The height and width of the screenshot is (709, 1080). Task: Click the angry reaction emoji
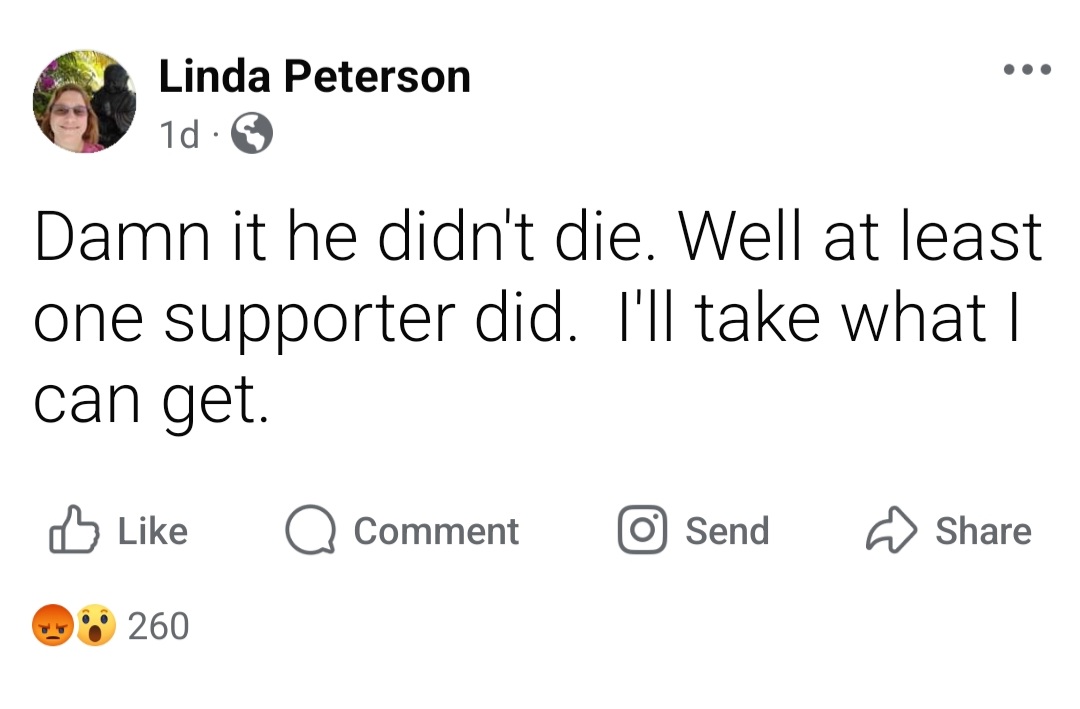coord(53,626)
